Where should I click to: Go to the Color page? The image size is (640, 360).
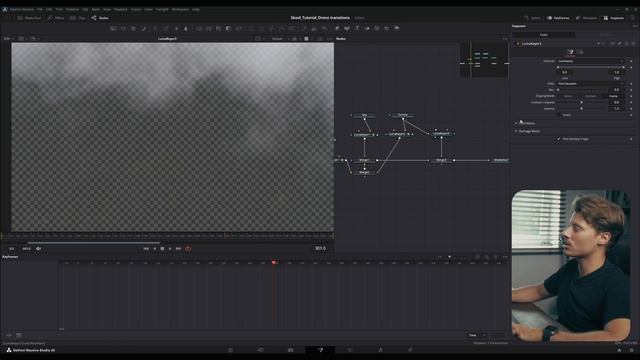(x=350, y=350)
